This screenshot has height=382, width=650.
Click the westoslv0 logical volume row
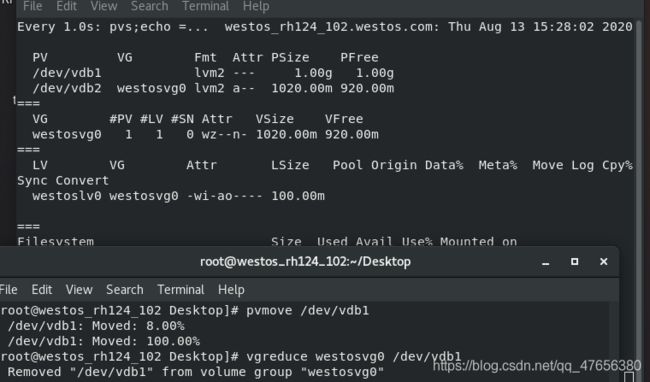pos(178,196)
